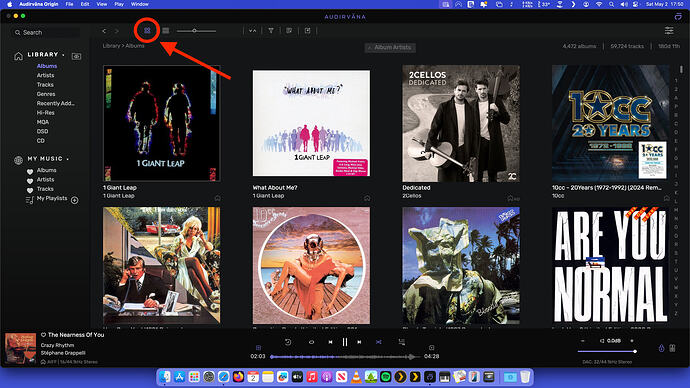Go back with the left arrow
The image size is (690, 388).
[104, 31]
